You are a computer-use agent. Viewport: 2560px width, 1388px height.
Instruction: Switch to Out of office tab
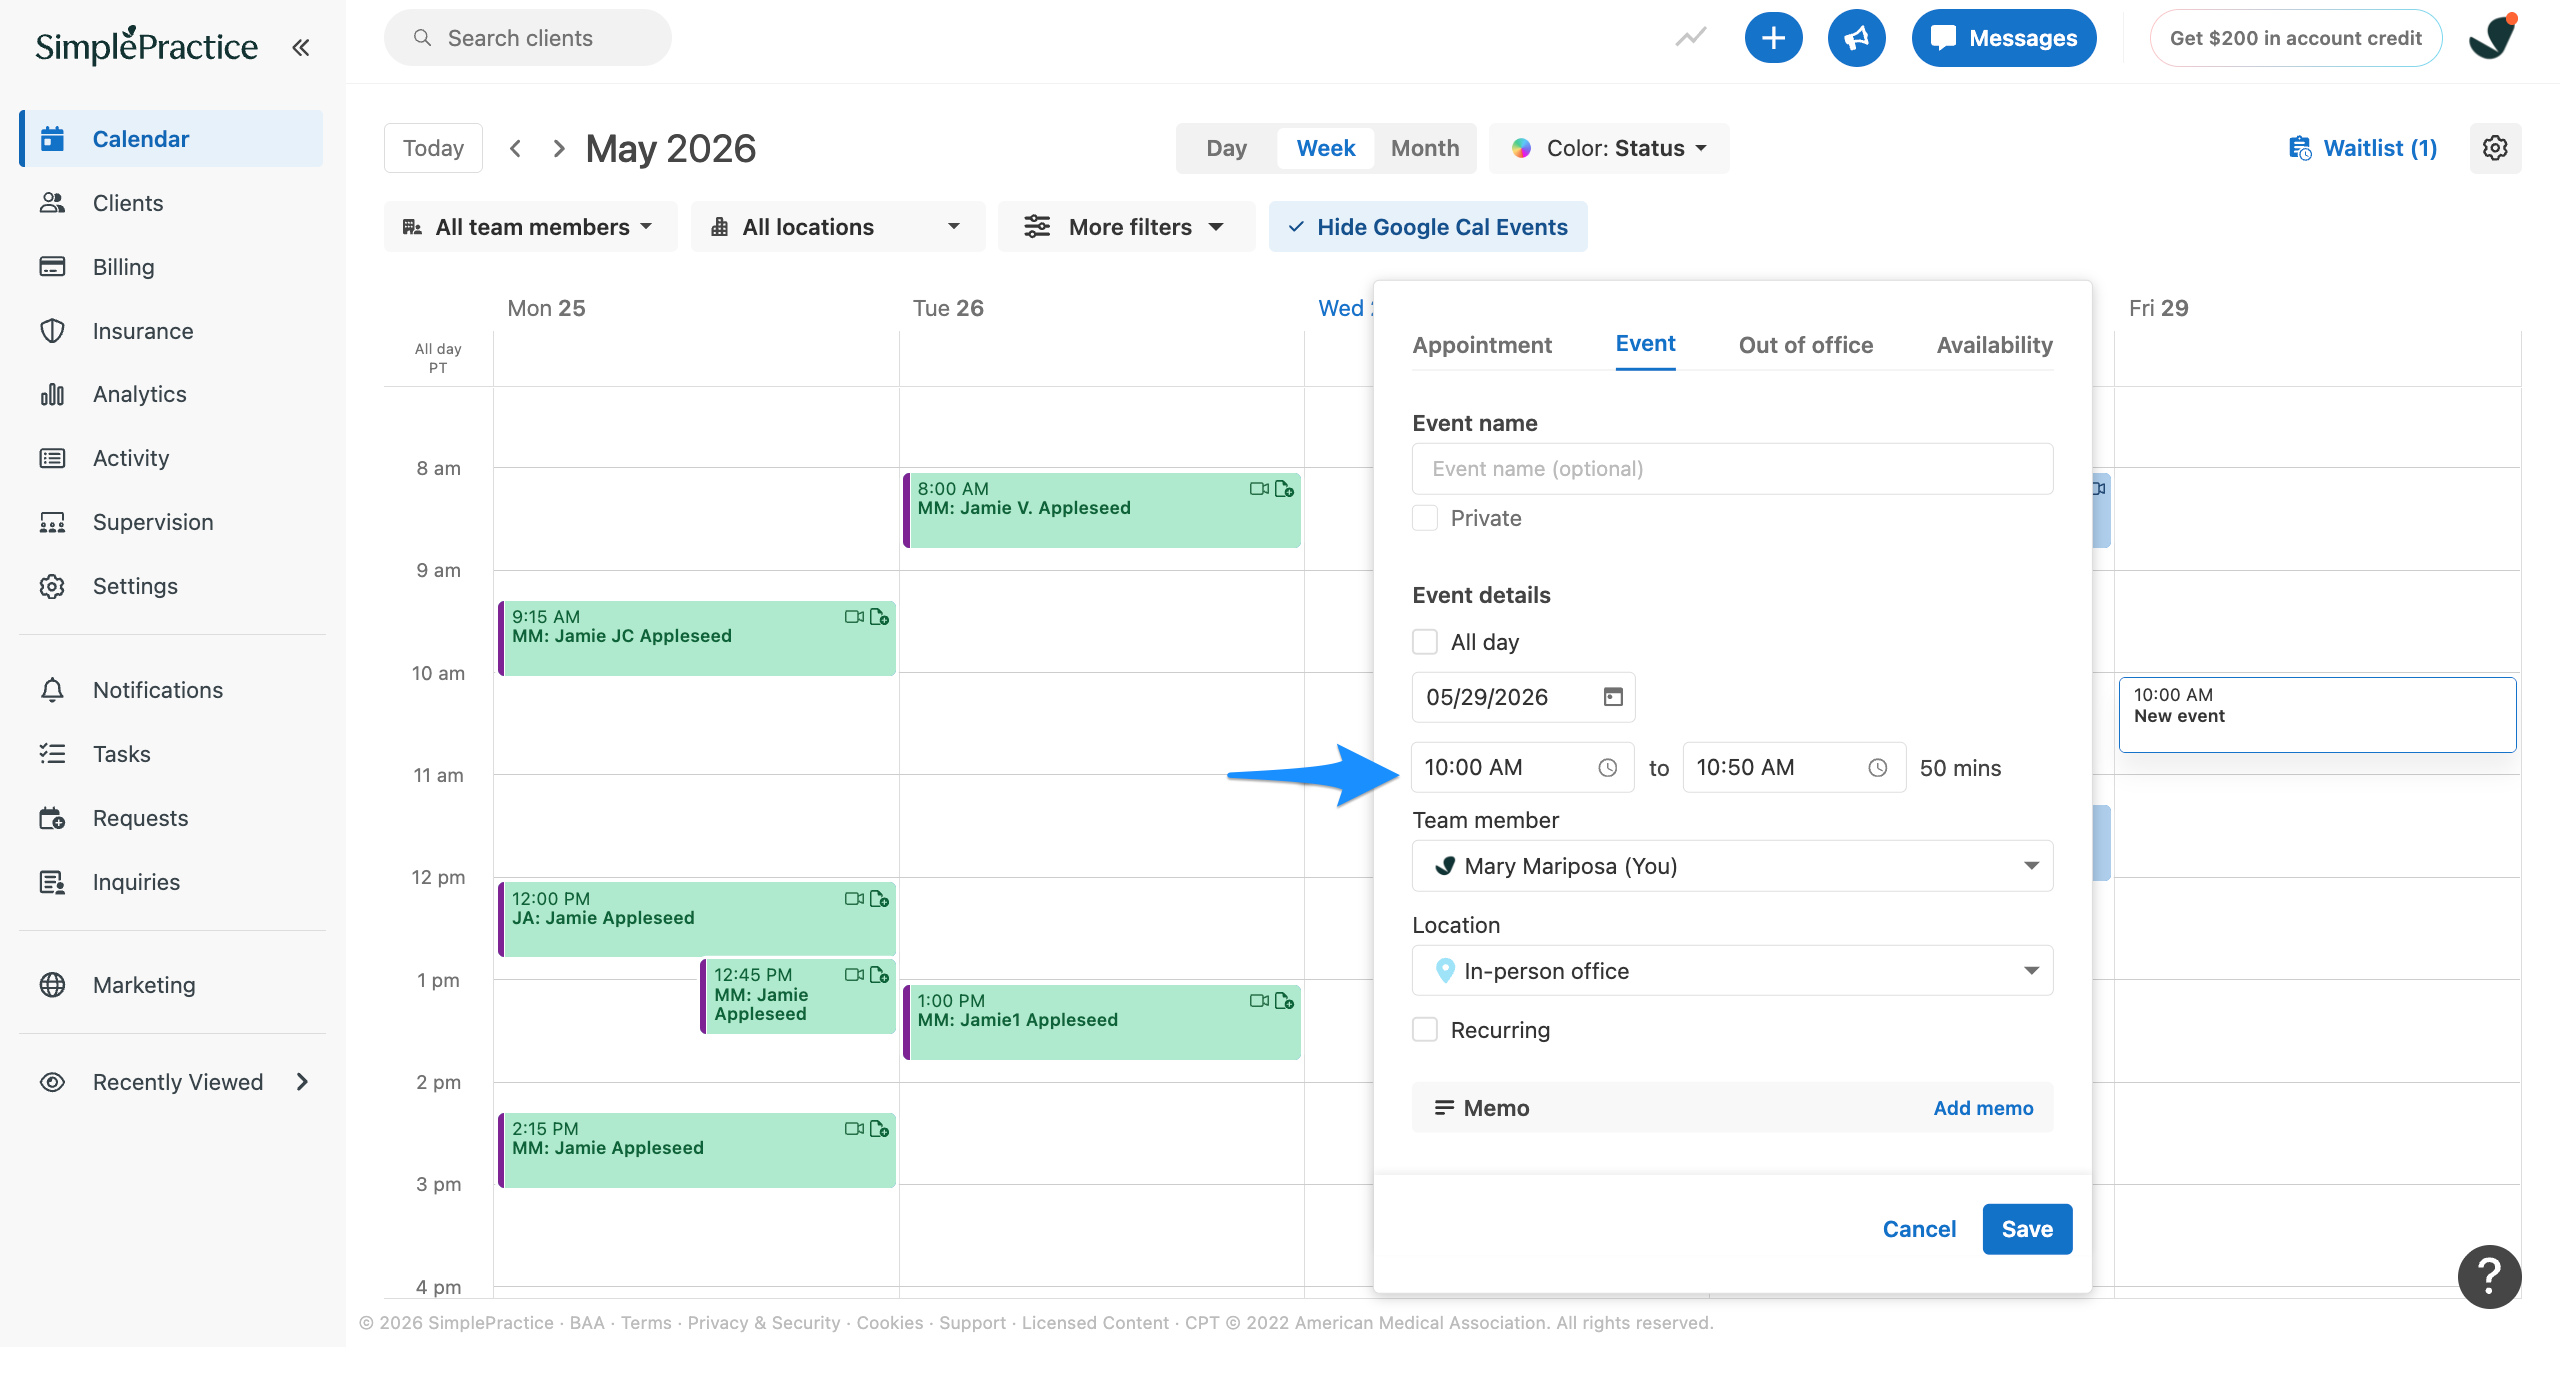pyautogui.click(x=1805, y=345)
